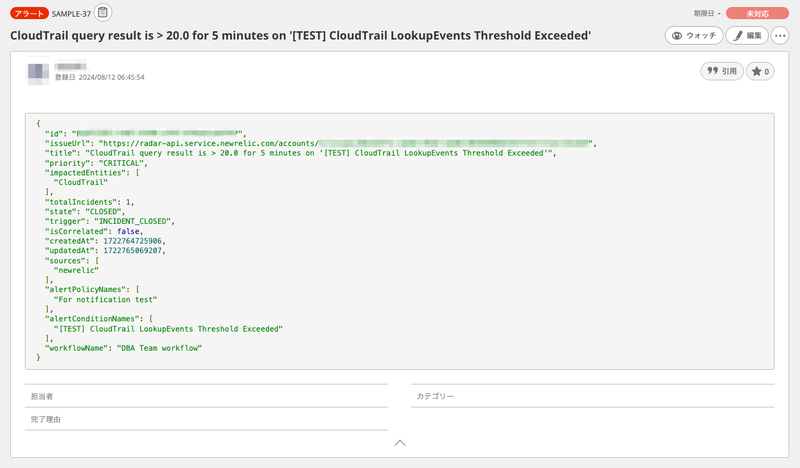
Task: Click the "totalIncidents": 1 line
Action: 89,202
